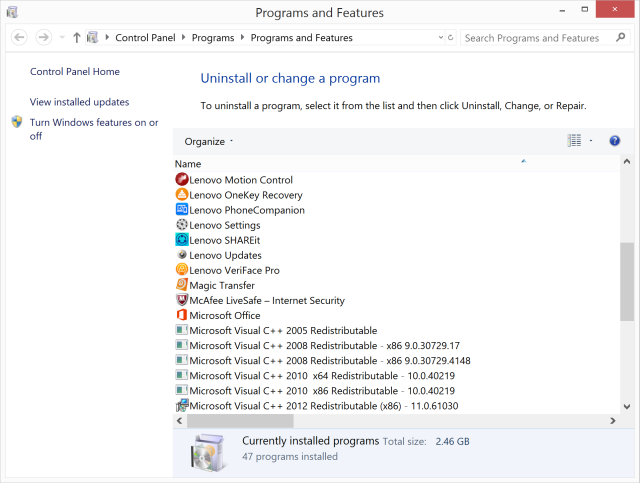Click the Lenovo PhoneCompanion icon
This screenshot has width=640, height=483.
(182, 209)
